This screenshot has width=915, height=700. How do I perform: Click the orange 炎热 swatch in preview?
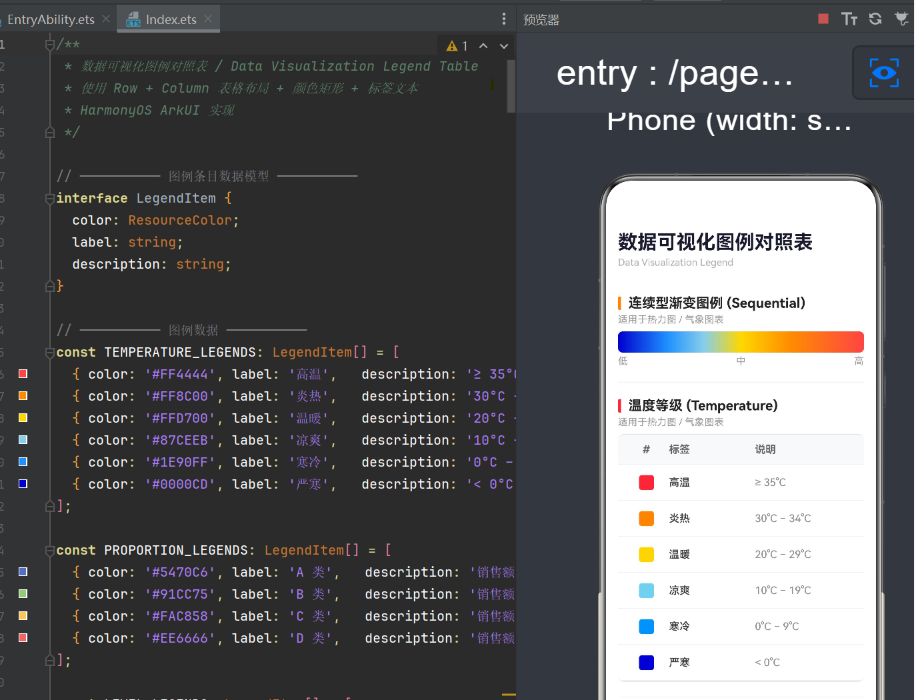(646, 519)
